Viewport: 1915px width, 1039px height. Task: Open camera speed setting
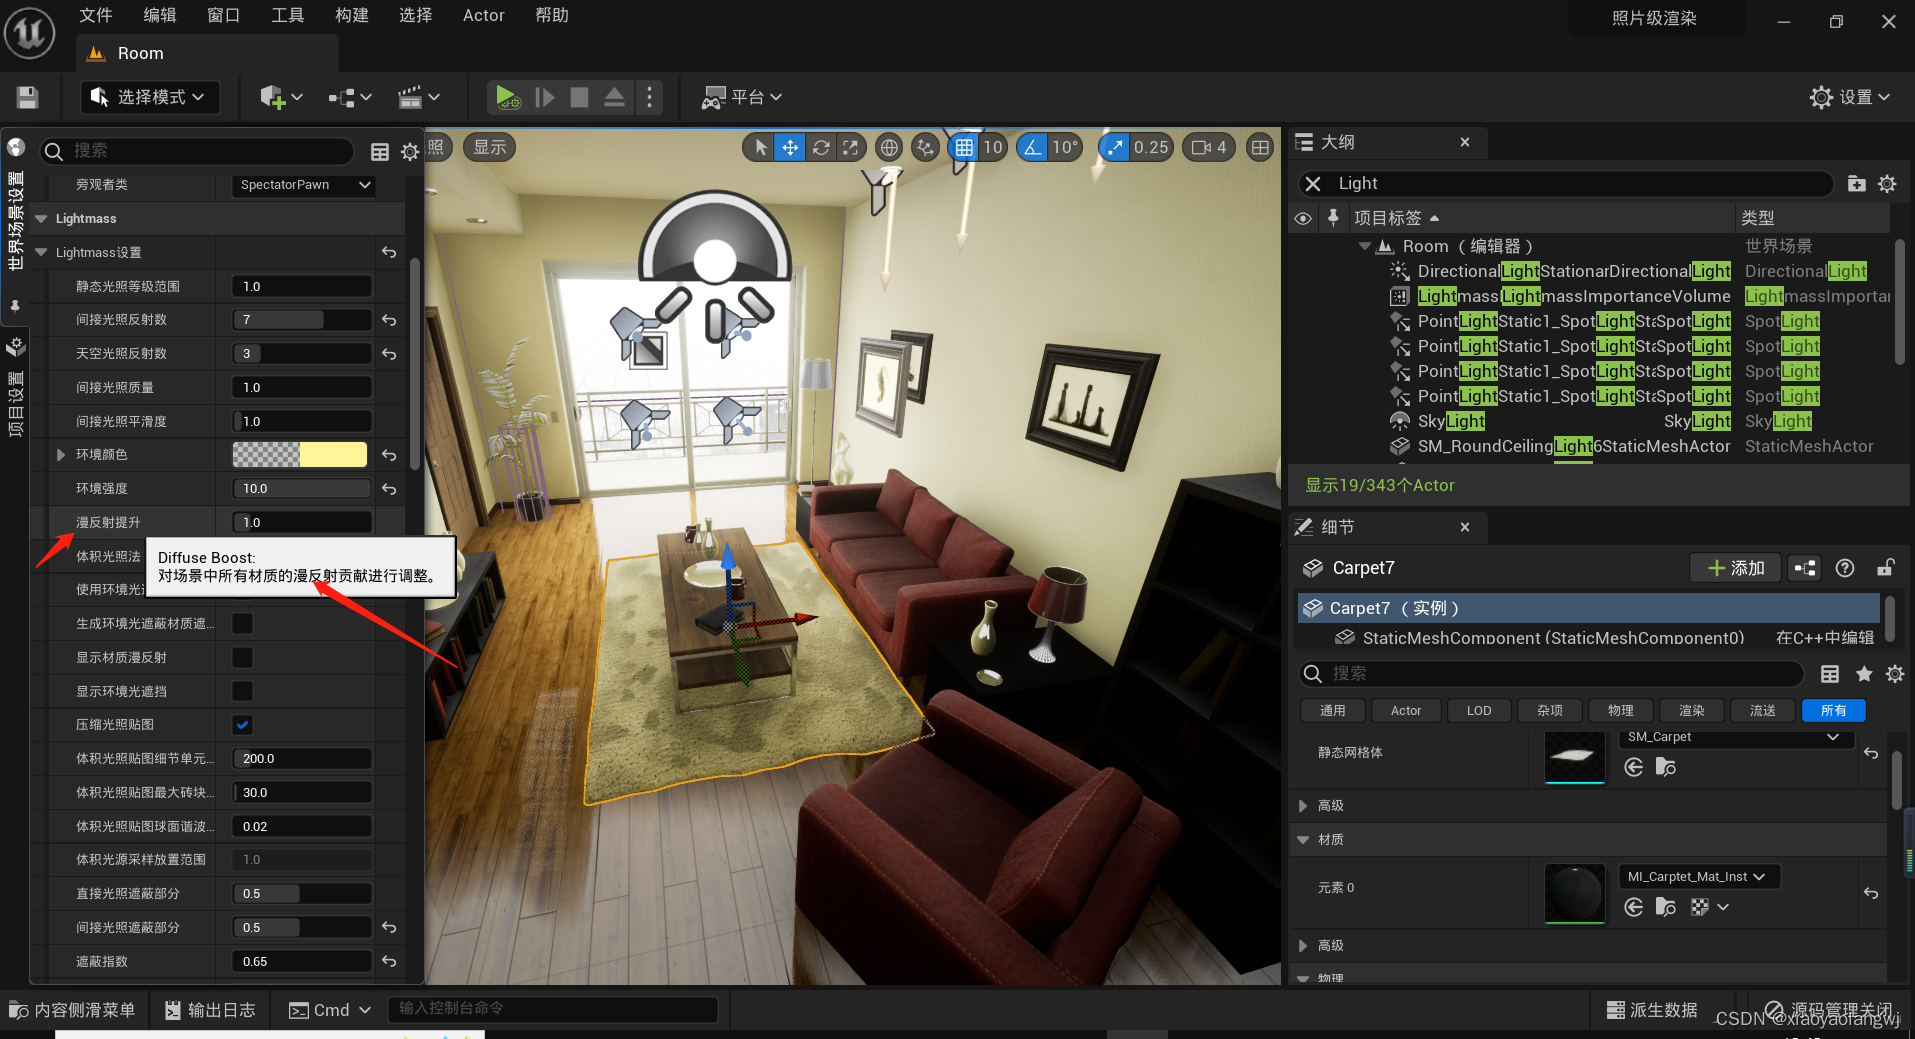pos(1209,148)
